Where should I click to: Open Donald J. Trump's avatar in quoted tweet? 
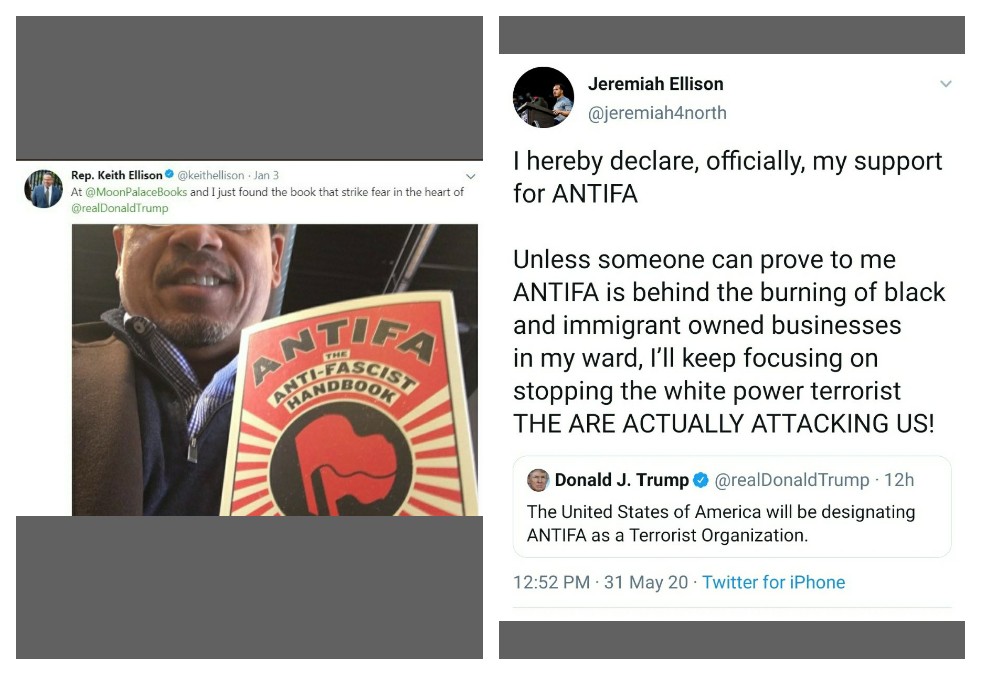(x=538, y=480)
